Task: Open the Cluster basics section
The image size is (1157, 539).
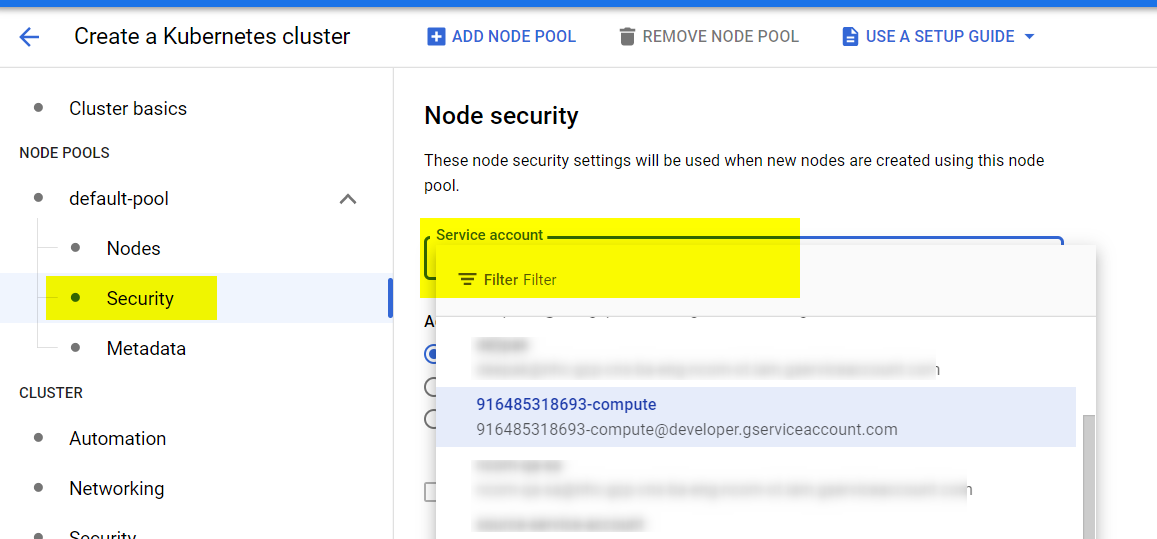Action: [128, 109]
